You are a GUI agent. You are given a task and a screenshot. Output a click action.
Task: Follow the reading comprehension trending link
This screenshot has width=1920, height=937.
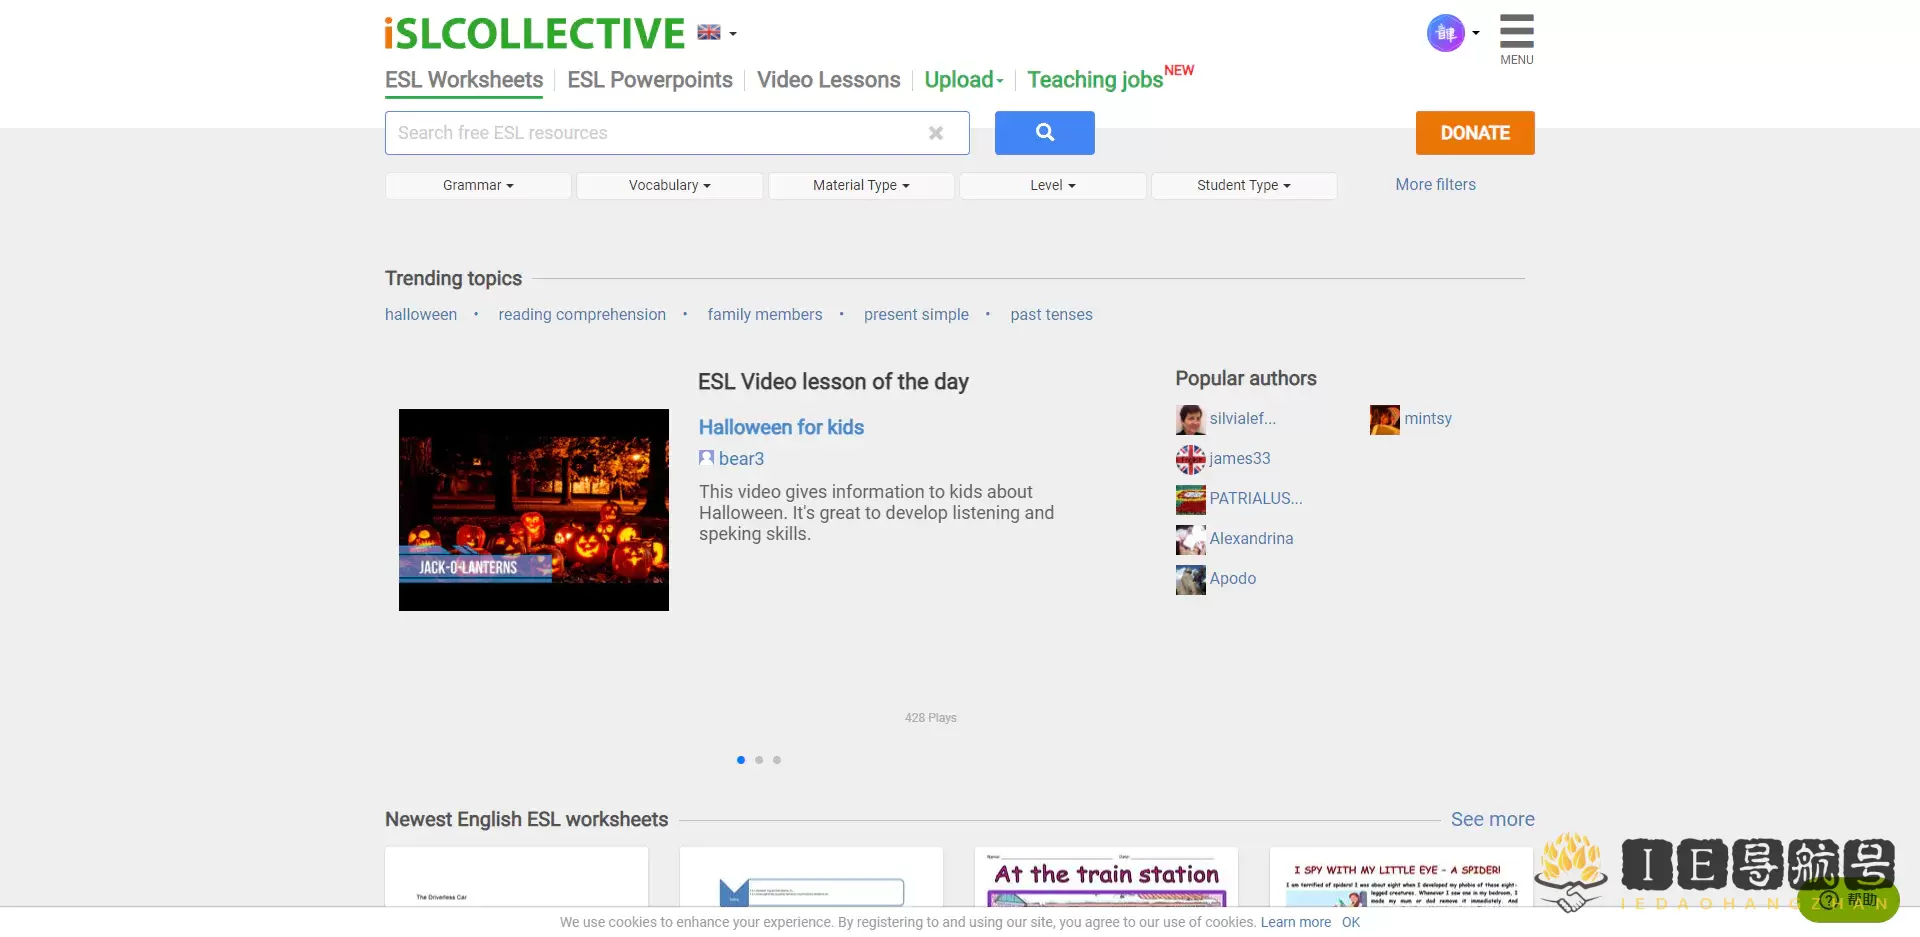(581, 314)
